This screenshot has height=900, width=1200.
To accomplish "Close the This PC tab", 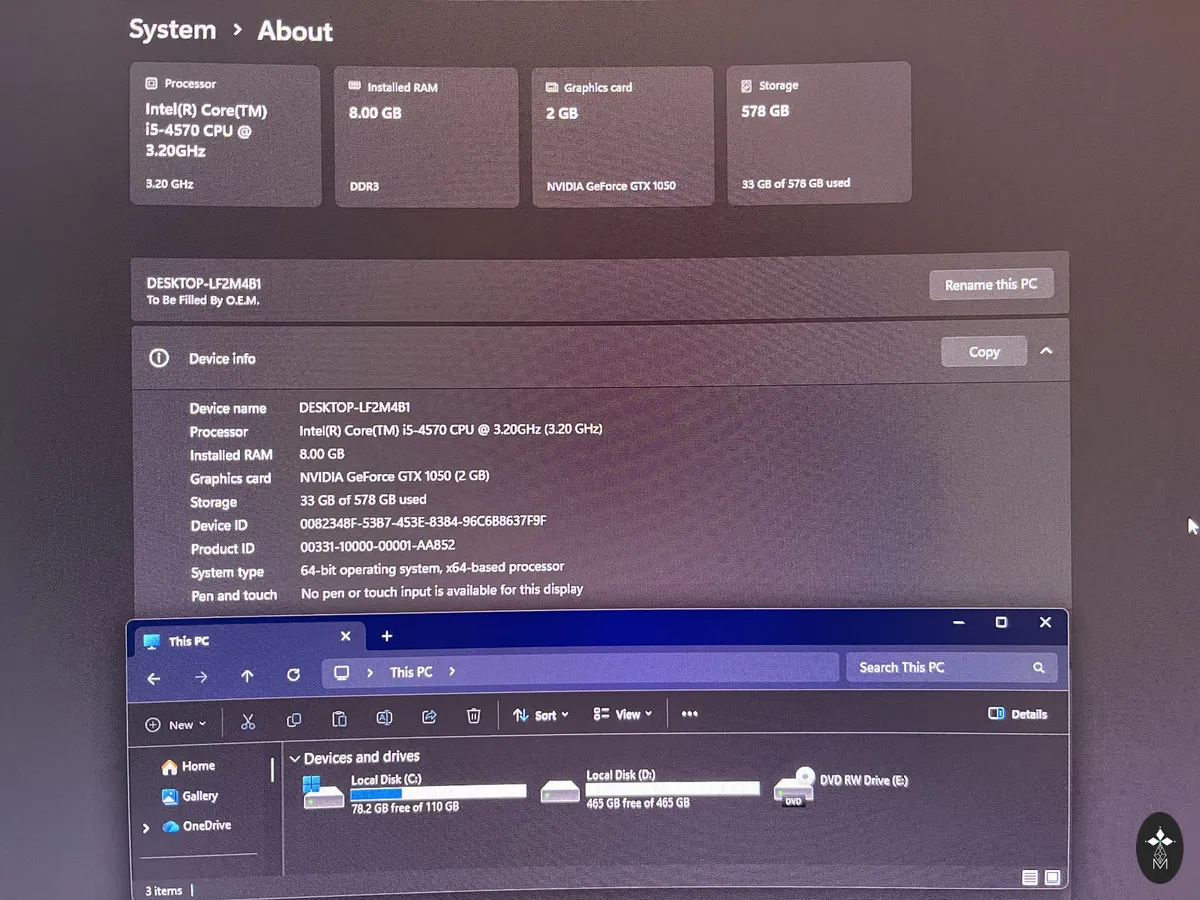I will 346,636.
